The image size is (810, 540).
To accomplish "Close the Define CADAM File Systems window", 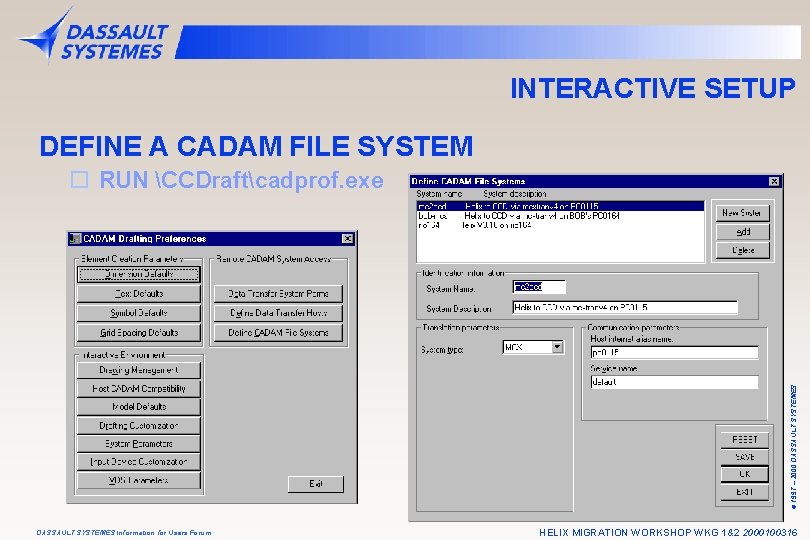I will (x=774, y=181).
